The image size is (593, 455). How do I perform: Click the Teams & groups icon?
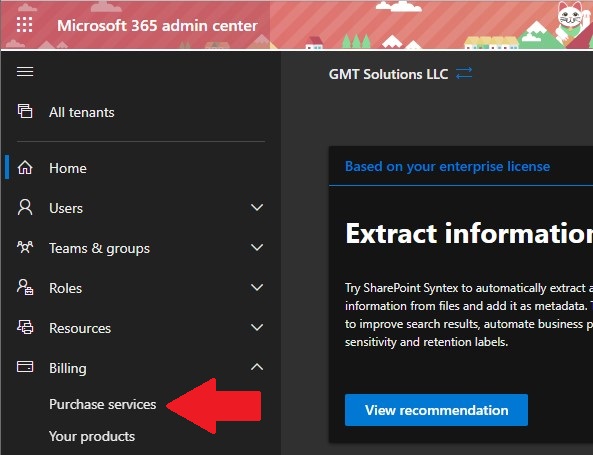pos(25,247)
